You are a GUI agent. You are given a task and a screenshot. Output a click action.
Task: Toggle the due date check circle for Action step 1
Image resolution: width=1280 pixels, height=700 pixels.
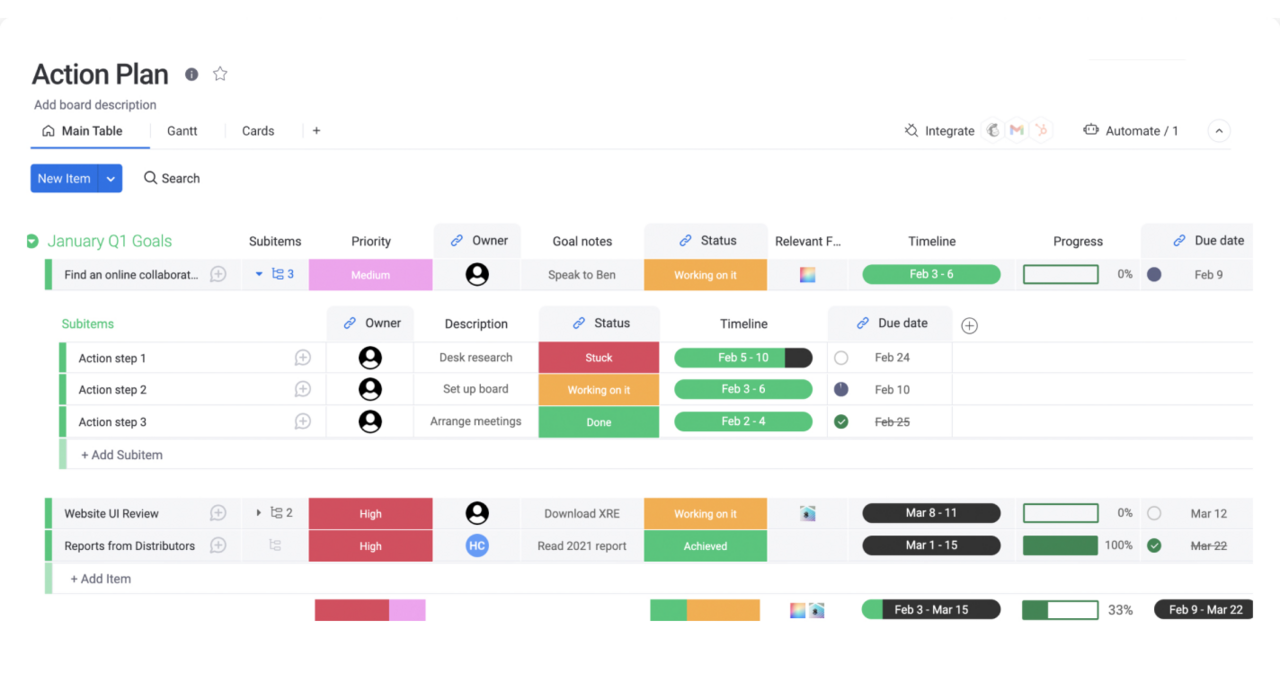(x=841, y=358)
